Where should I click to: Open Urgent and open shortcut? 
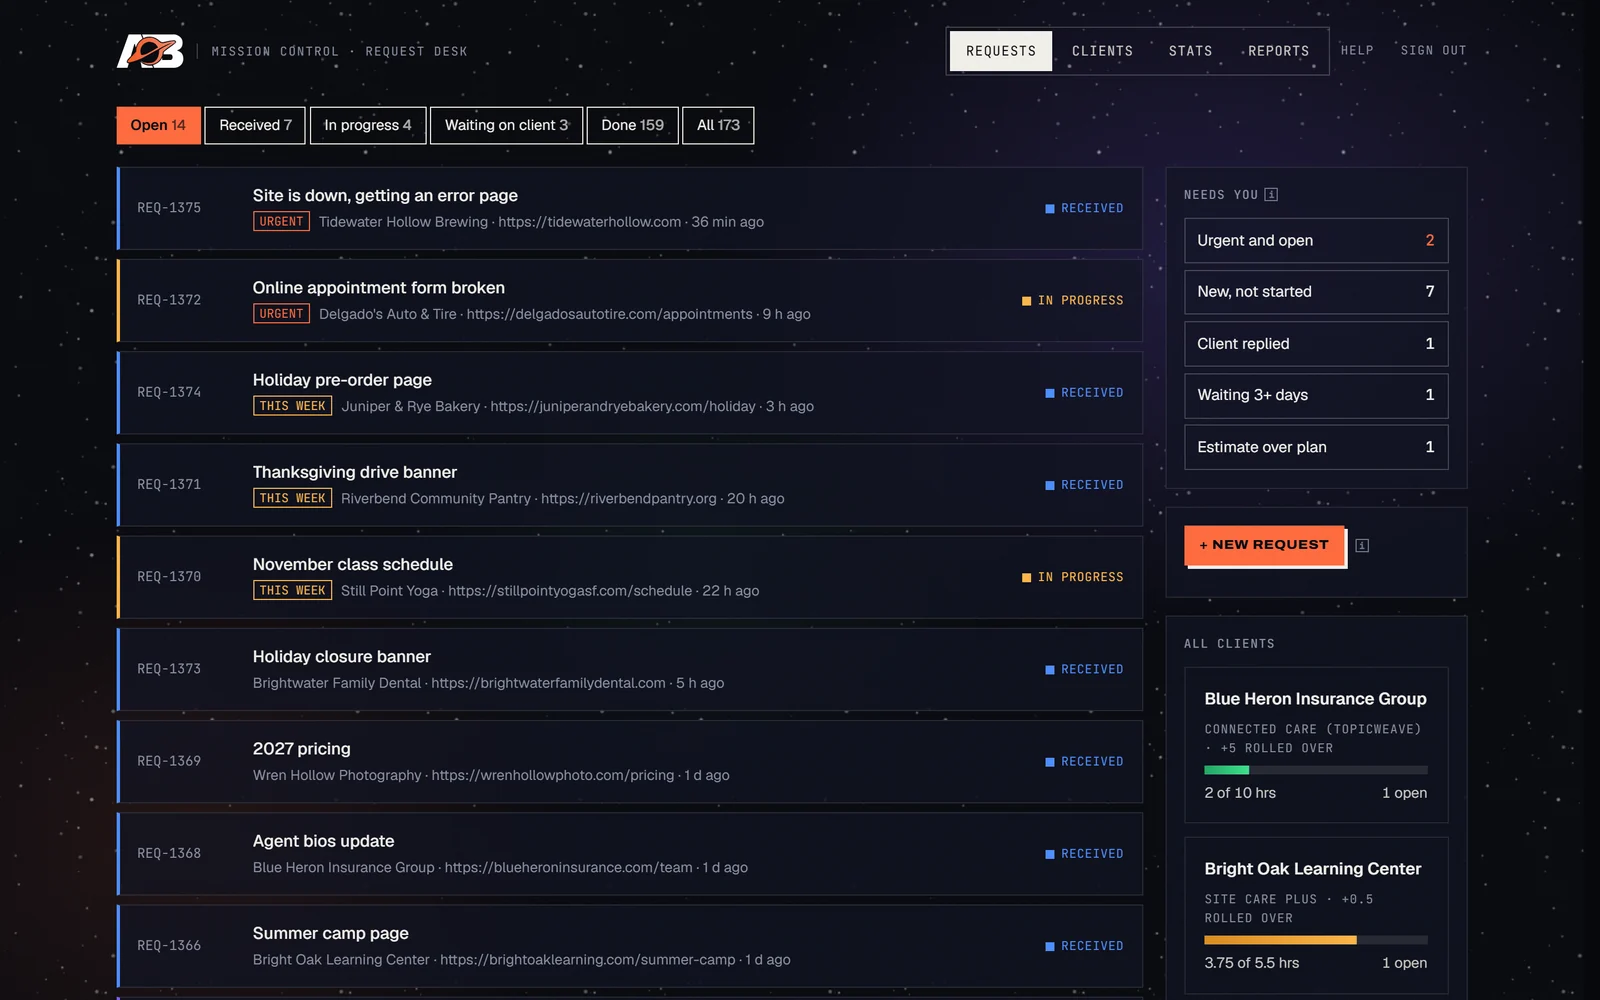1316,241
